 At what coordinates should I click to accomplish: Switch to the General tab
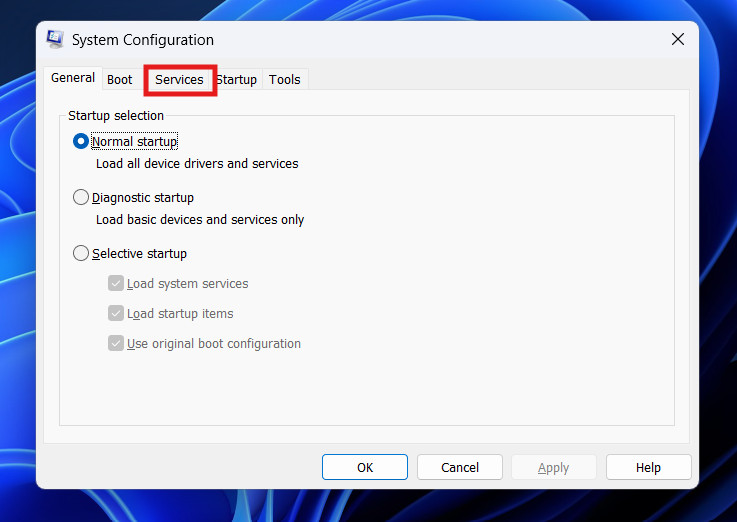pyautogui.click(x=73, y=78)
